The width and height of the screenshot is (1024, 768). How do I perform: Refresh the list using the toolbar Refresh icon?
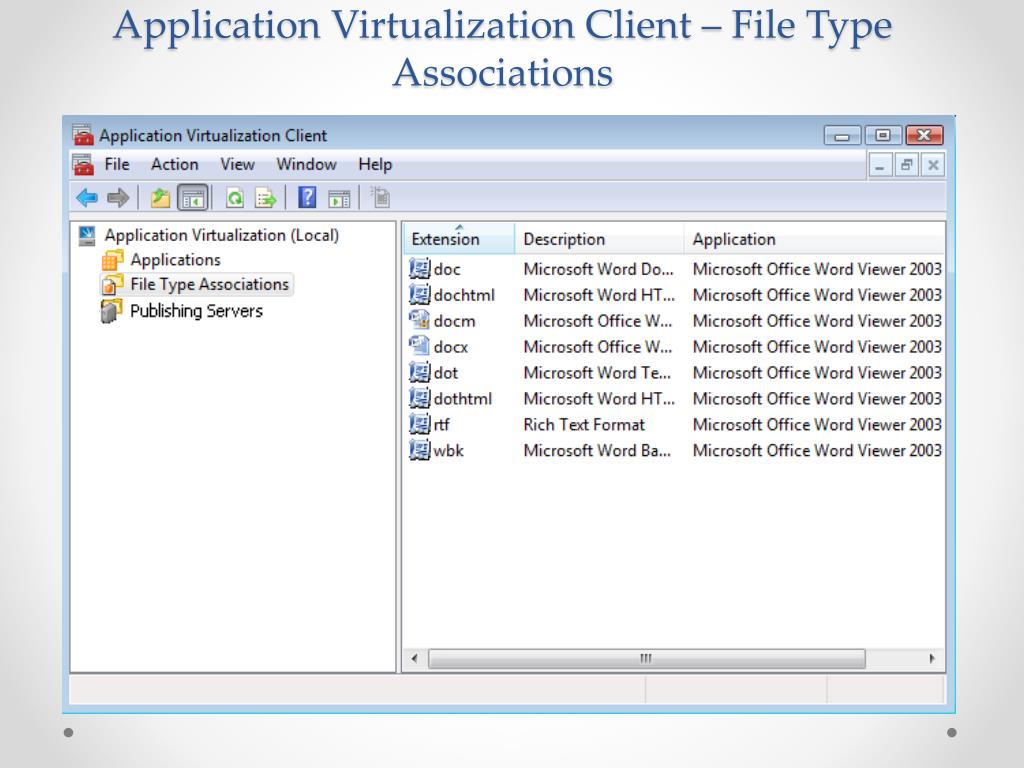click(x=234, y=197)
